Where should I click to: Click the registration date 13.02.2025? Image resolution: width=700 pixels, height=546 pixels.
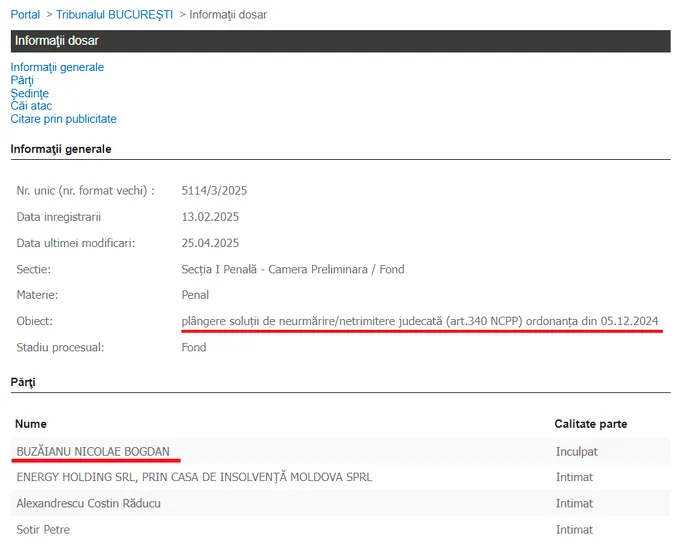click(x=210, y=217)
